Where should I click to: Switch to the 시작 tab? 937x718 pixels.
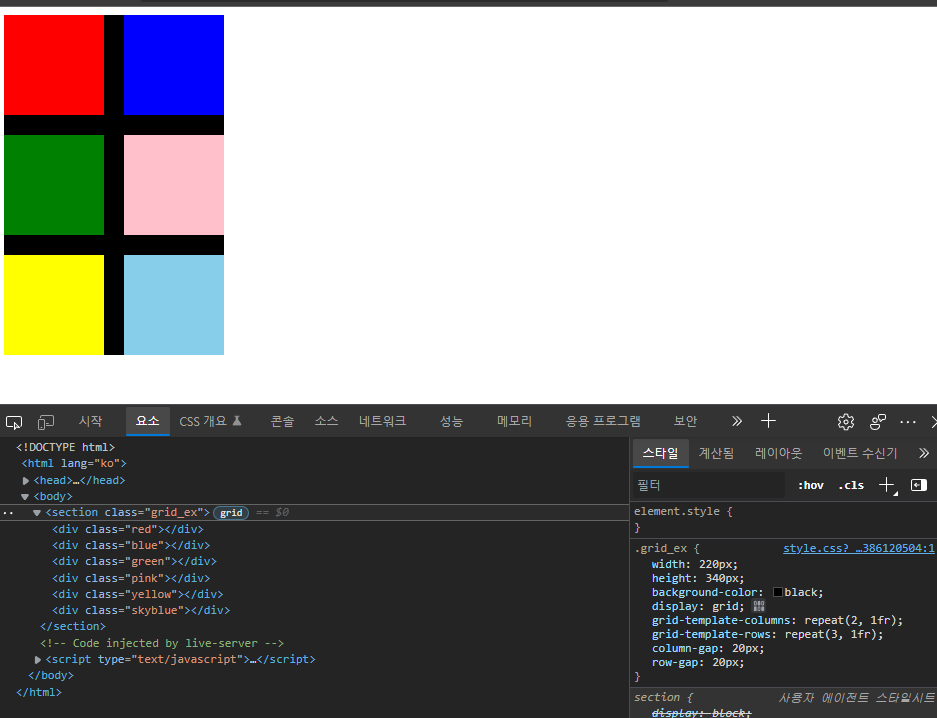[x=91, y=421]
